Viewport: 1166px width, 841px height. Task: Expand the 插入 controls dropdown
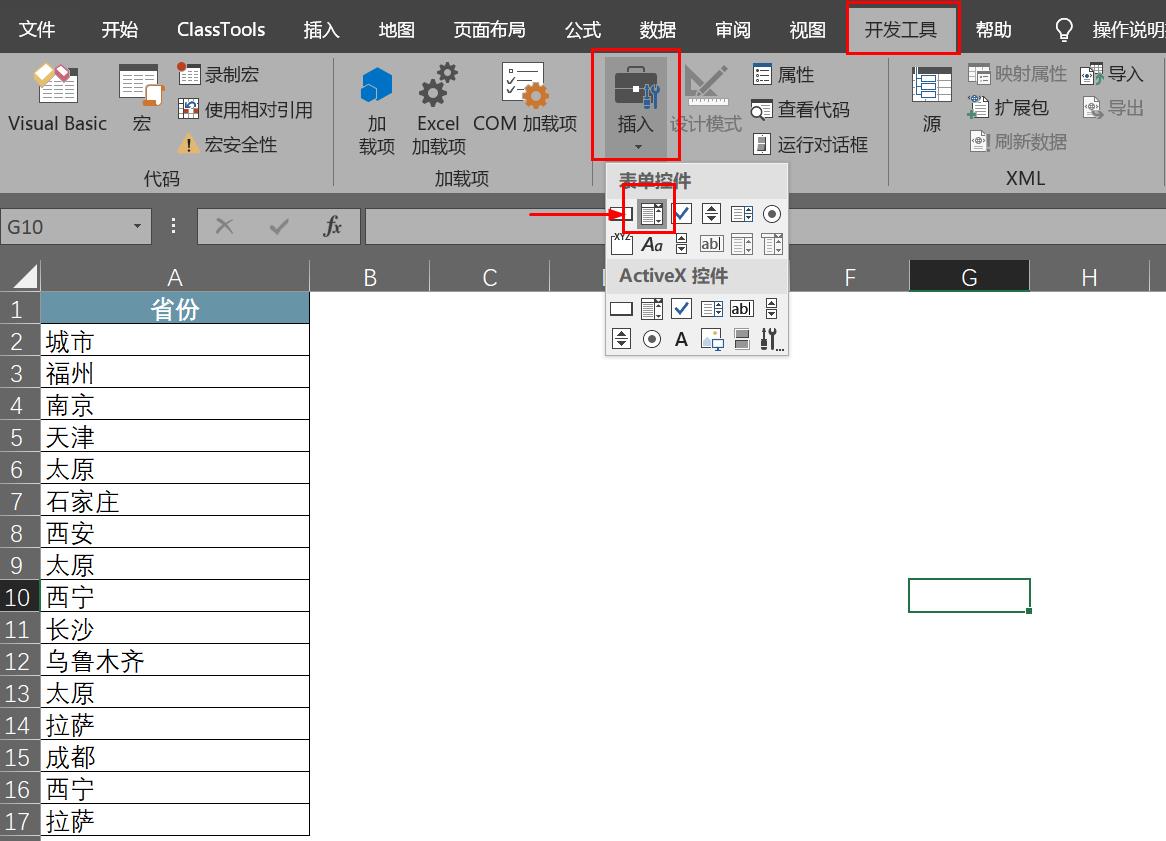[x=636, y=106]
